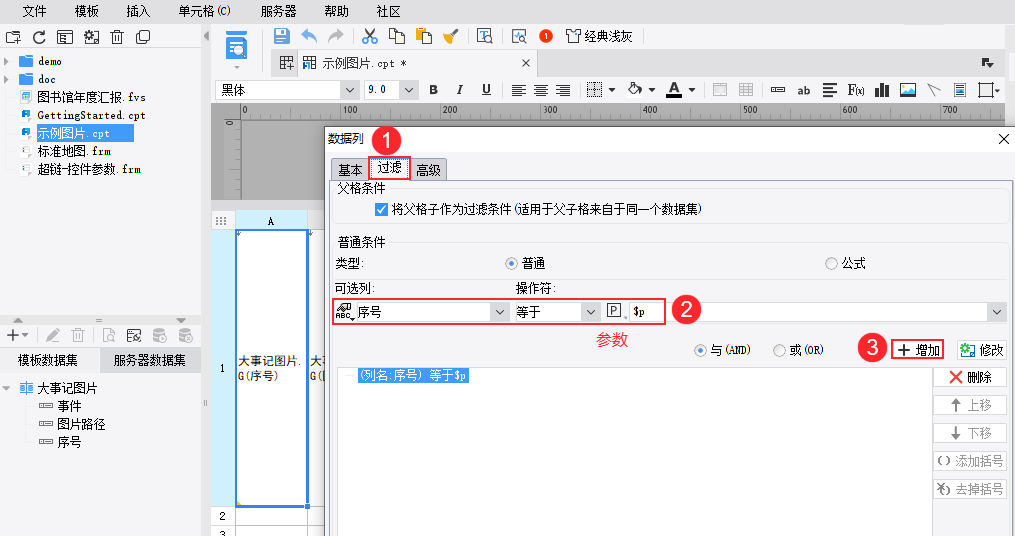Image resolution: width=1015 pixels, height=536 pixels.
Task: Click the paste clipboard icon
Action: click(423, 36)
